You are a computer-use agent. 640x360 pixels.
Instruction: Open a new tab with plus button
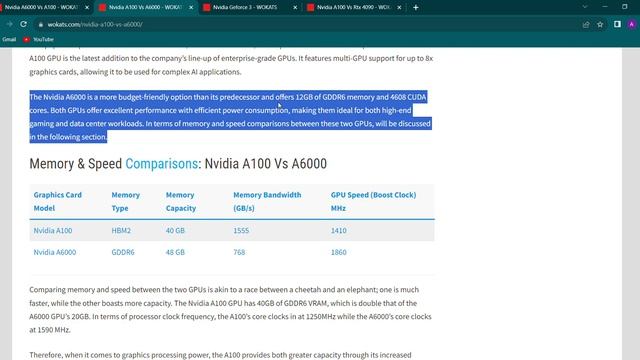[x=416, y=7]
